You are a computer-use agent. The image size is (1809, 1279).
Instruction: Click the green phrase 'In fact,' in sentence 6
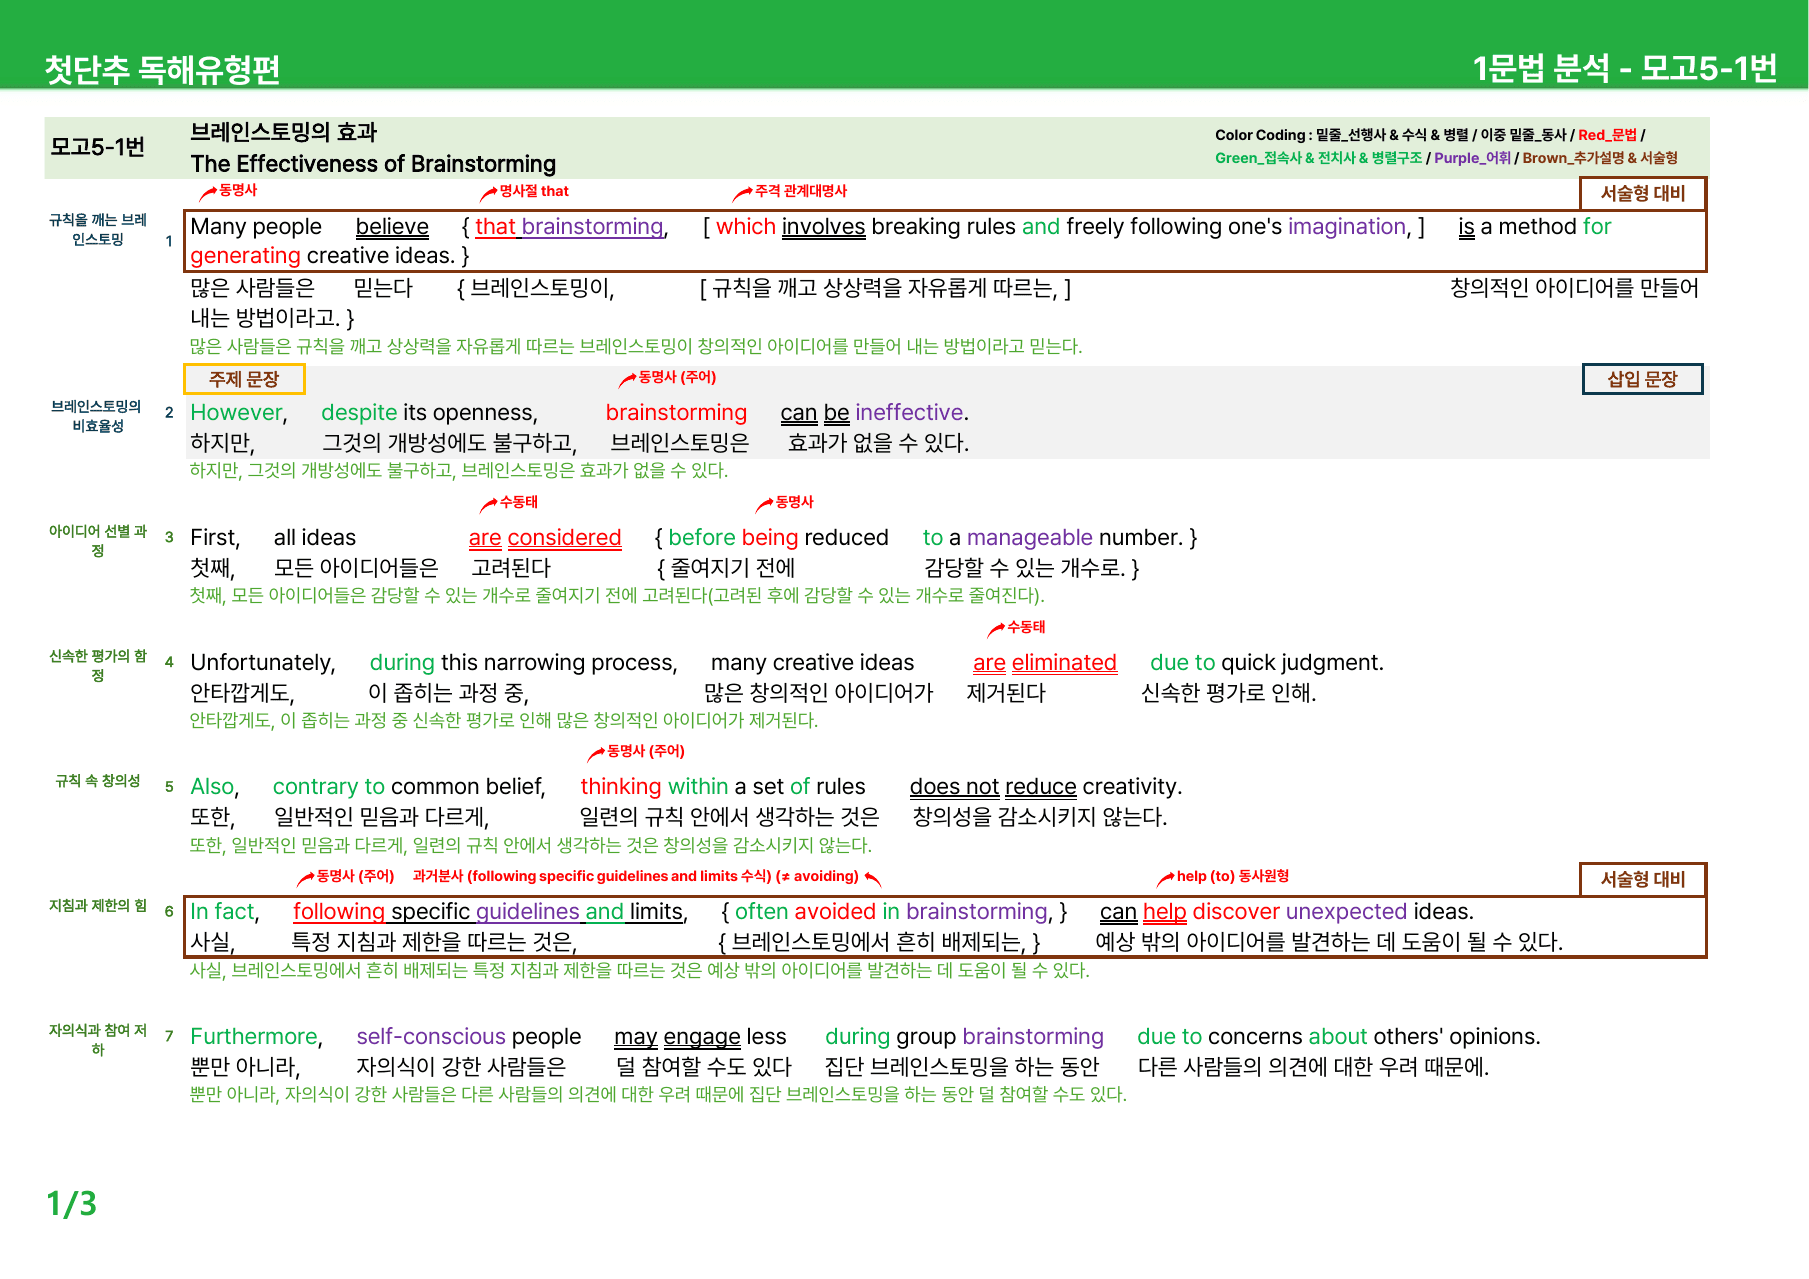click(x=225, y=912)
